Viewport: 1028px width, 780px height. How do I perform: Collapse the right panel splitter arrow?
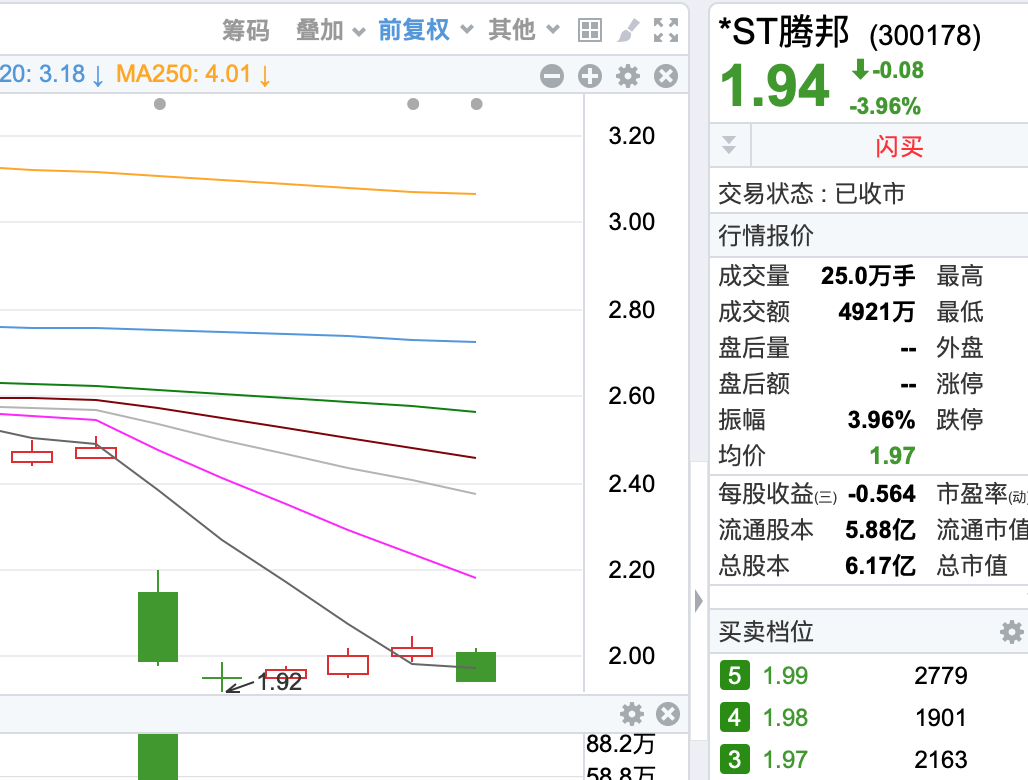(698, 600)
